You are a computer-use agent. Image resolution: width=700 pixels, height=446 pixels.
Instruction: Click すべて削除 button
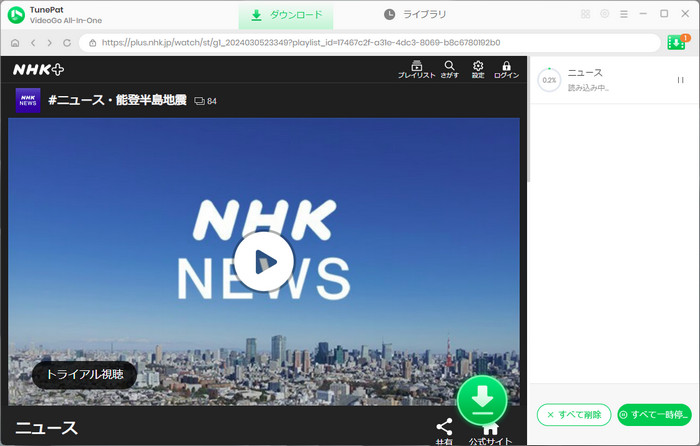point(574,415)
